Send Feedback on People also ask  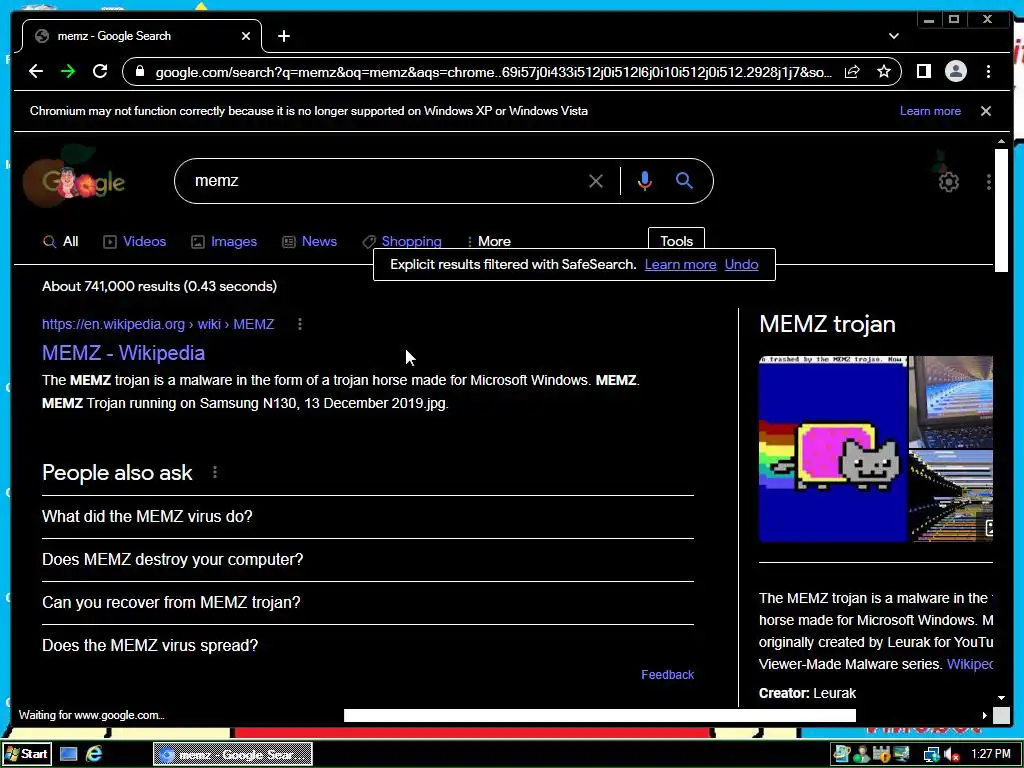tap(667, 675)
